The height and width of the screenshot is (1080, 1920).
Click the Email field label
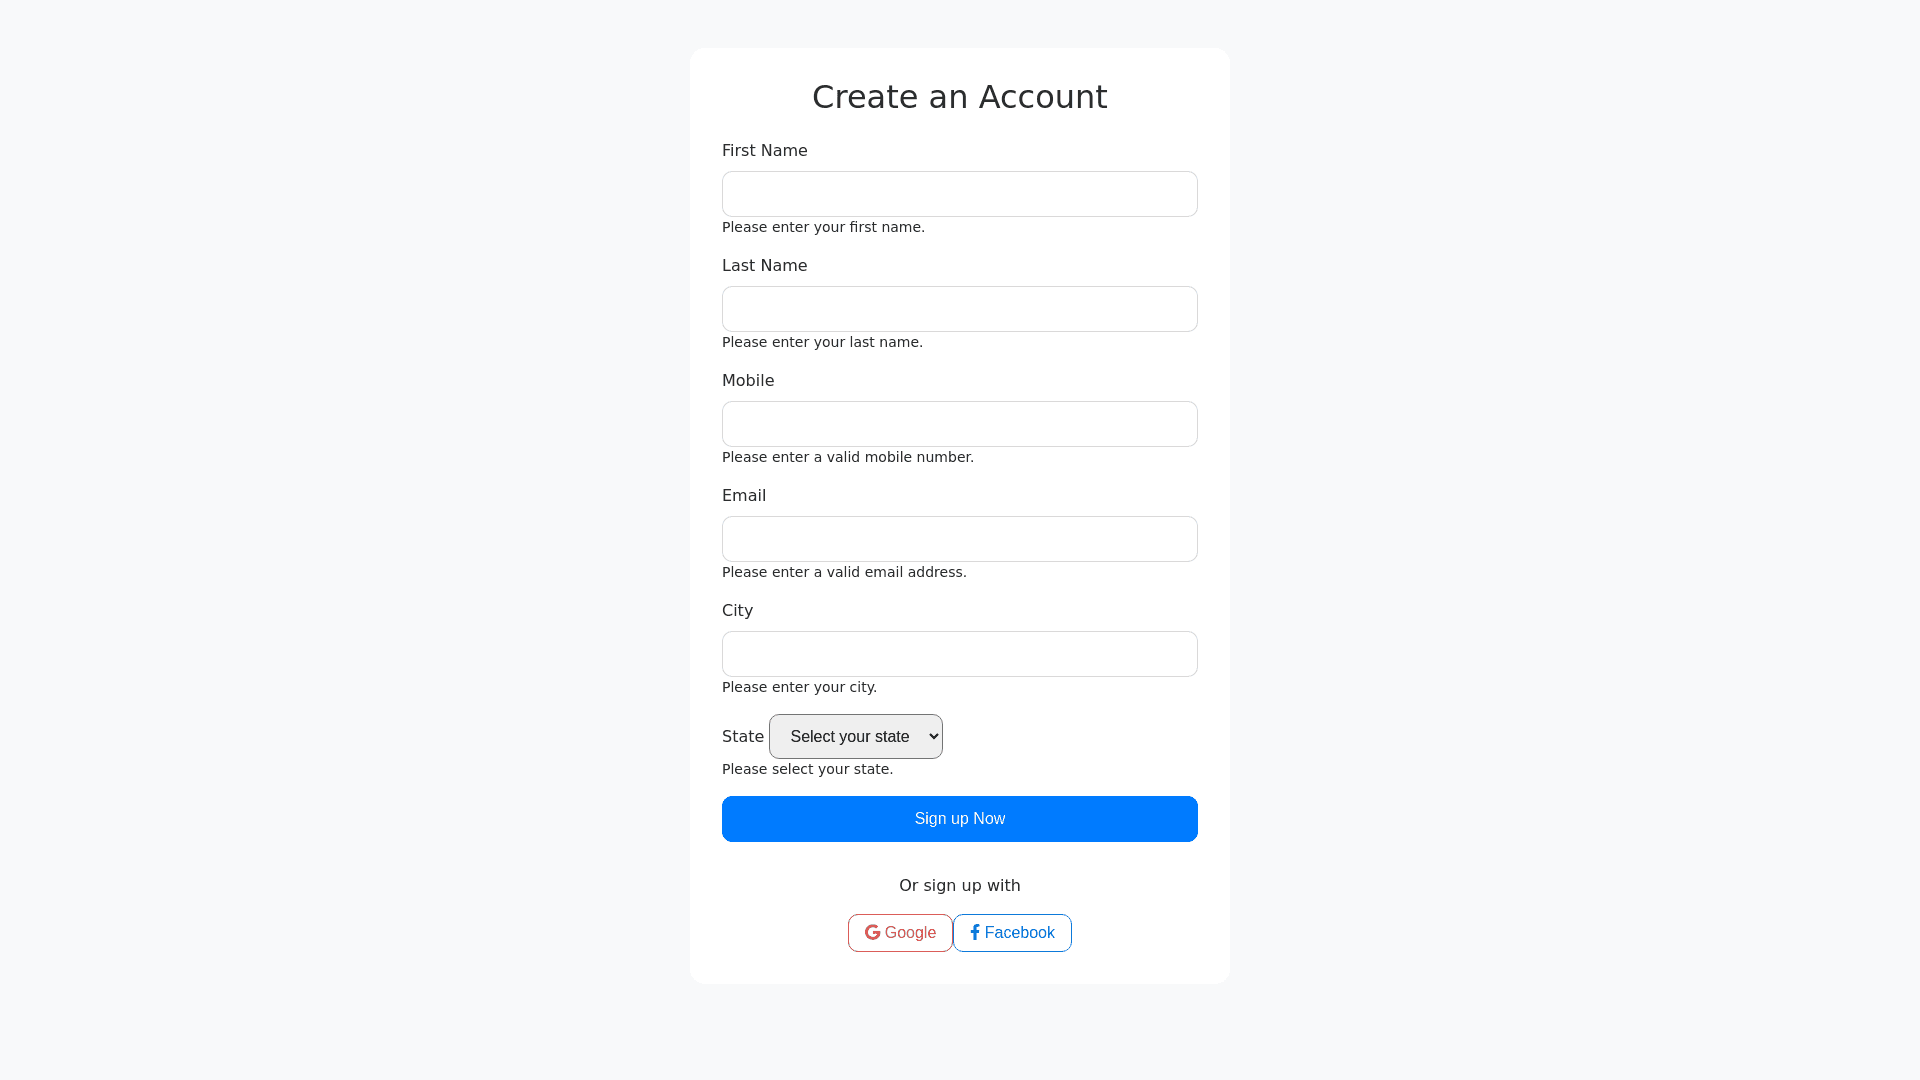pyautogui.click(x=744, y=496)
